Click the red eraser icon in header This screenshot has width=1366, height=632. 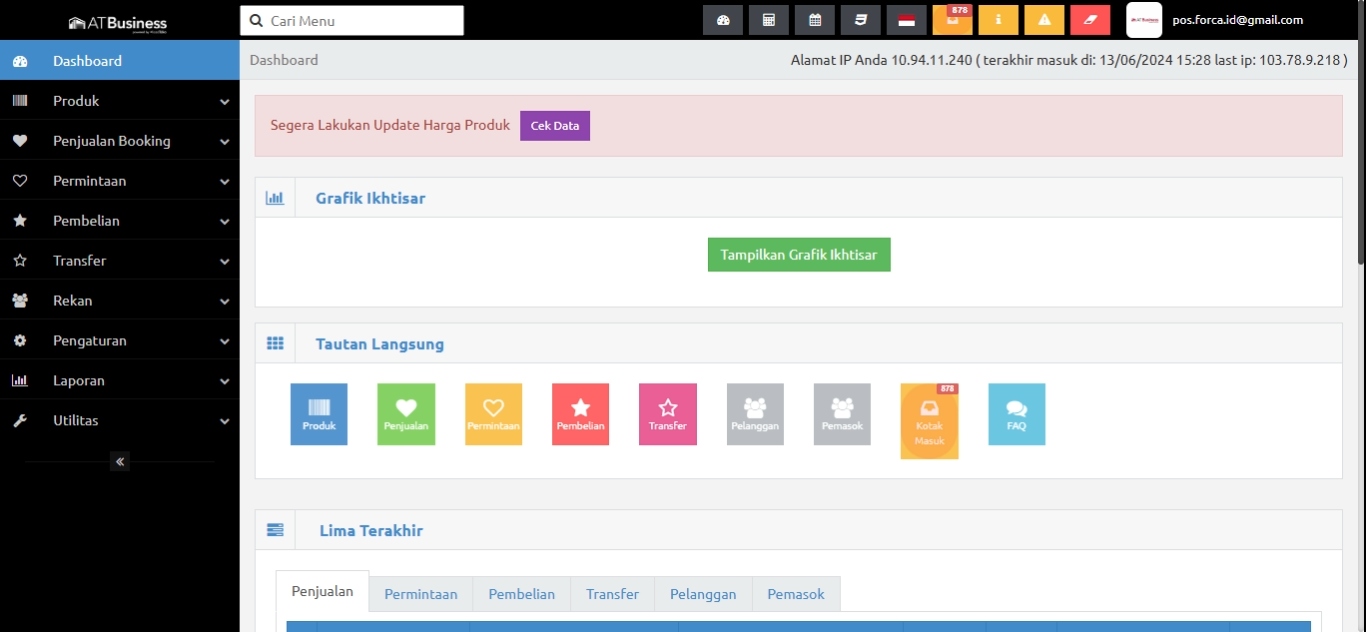pos(1090,20)
